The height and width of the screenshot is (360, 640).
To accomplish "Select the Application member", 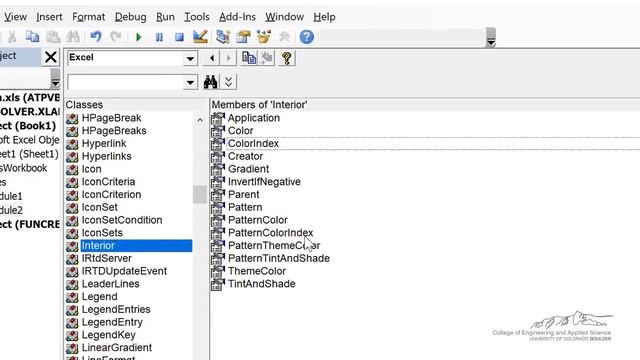I will [253, 118].
